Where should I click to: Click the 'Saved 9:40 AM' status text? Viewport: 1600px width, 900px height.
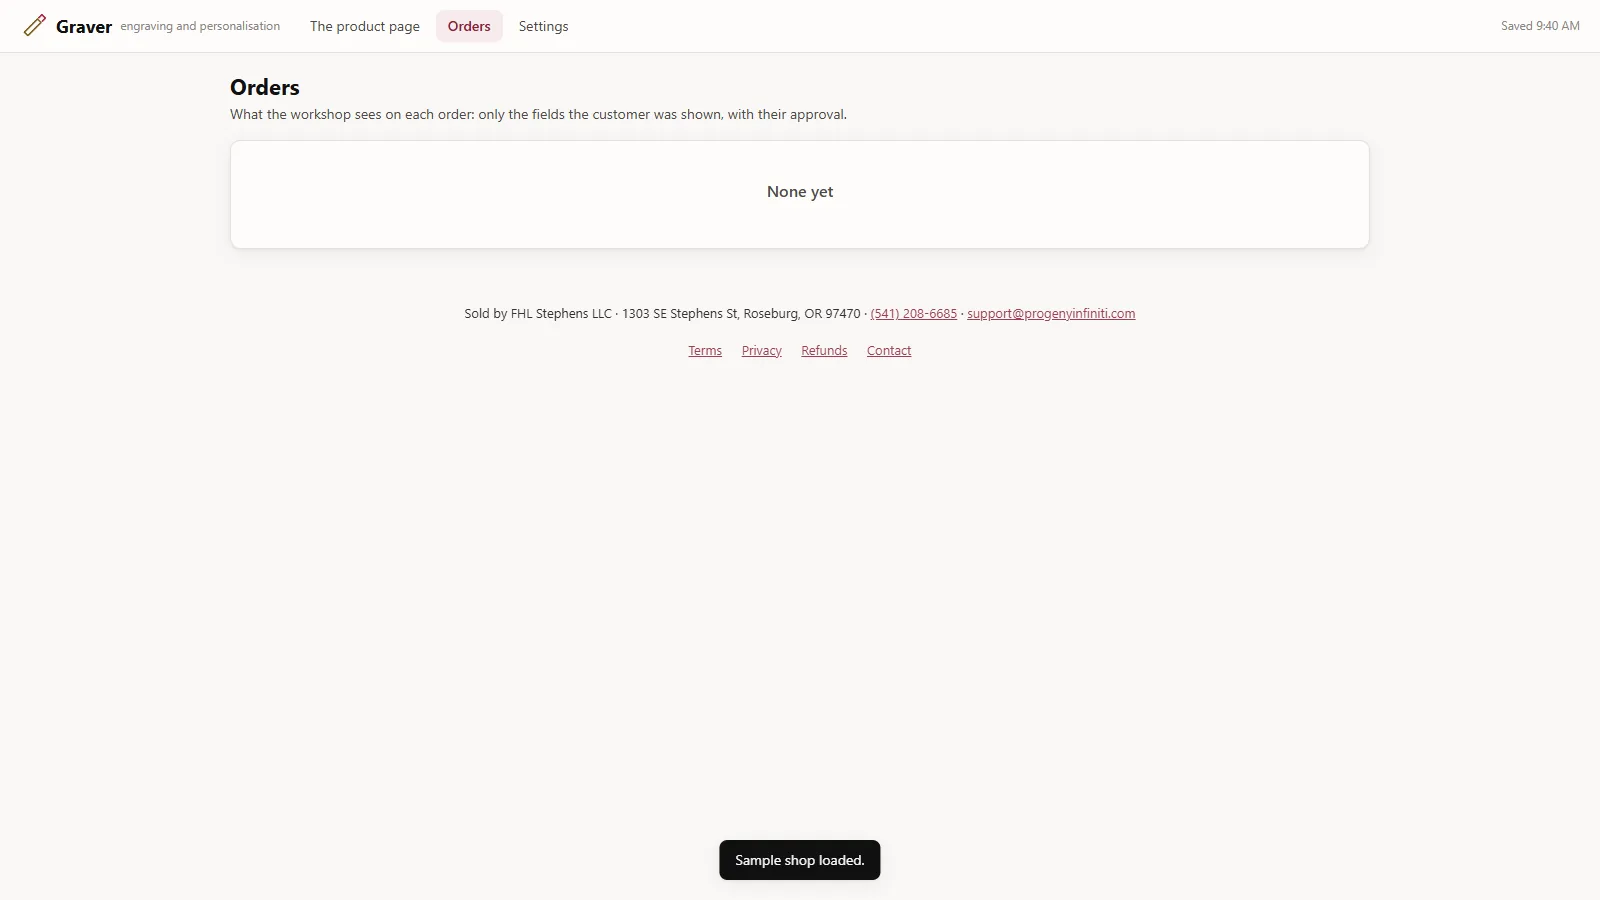point(1540,26)
